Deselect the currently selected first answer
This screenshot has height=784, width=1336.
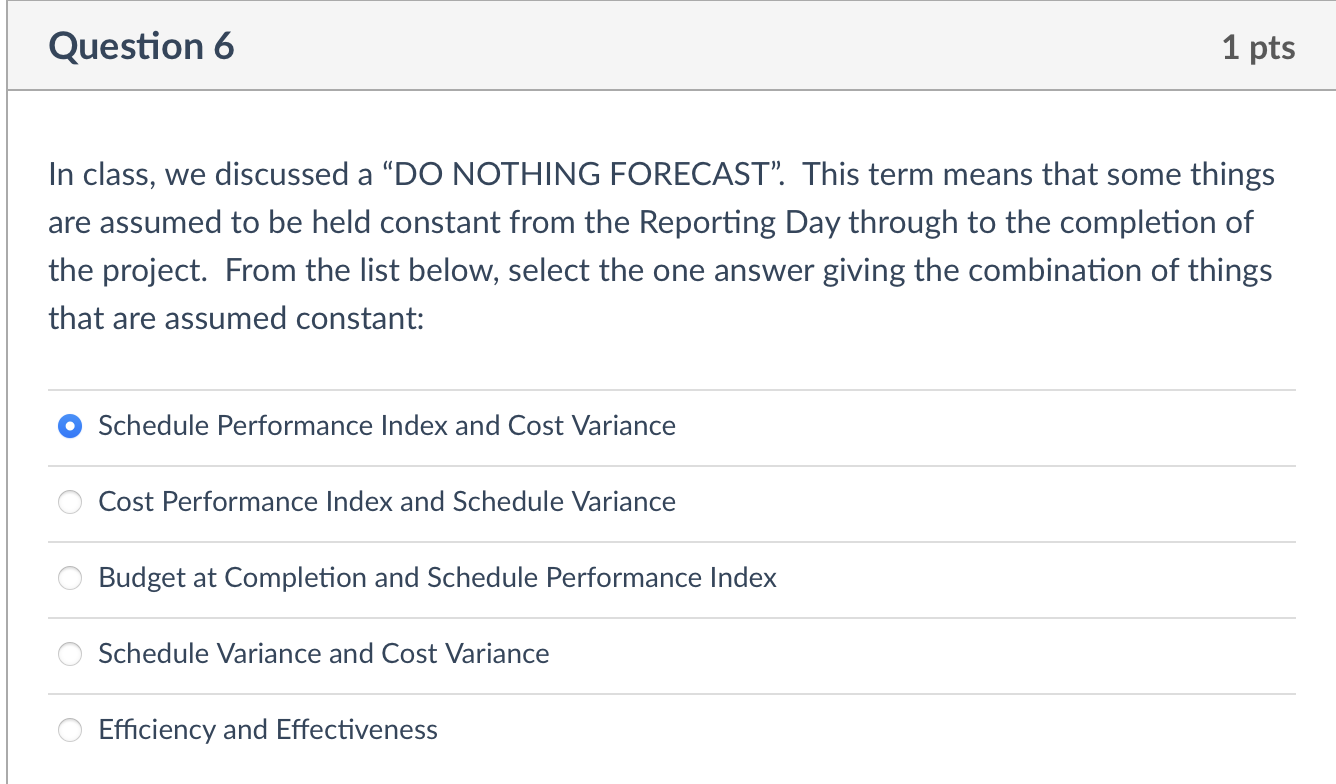(70, 426)
